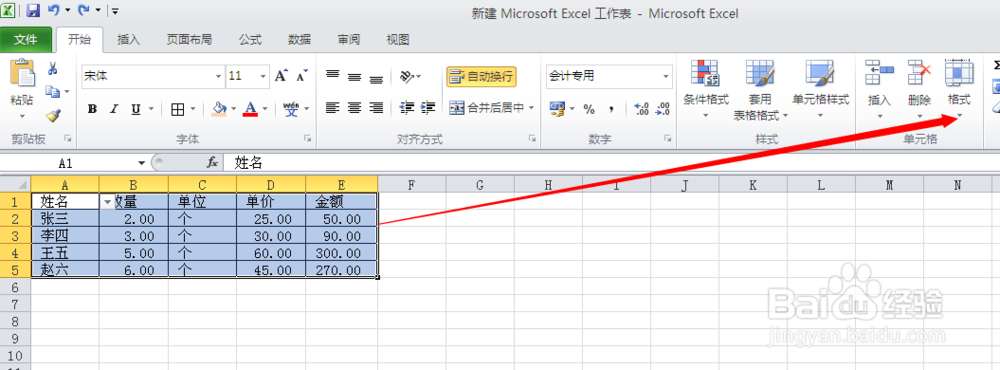Increase decimal places
Image resolution: width=1000 pixels, height=370 pixels.
[x=642, y=109]
